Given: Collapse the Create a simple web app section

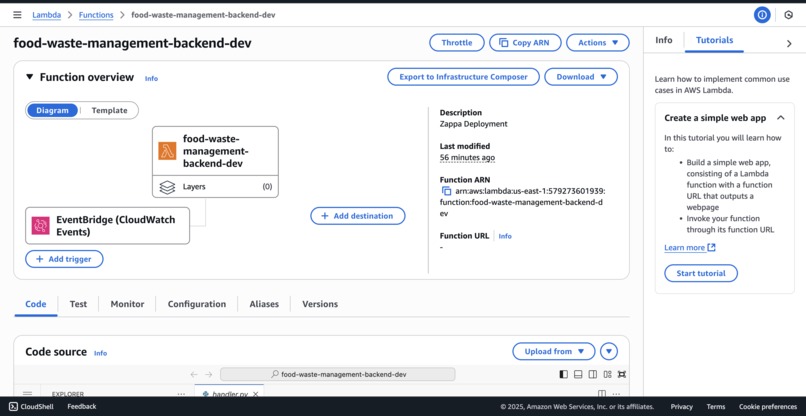Looking at the screenshot, I should pos(781,118).
